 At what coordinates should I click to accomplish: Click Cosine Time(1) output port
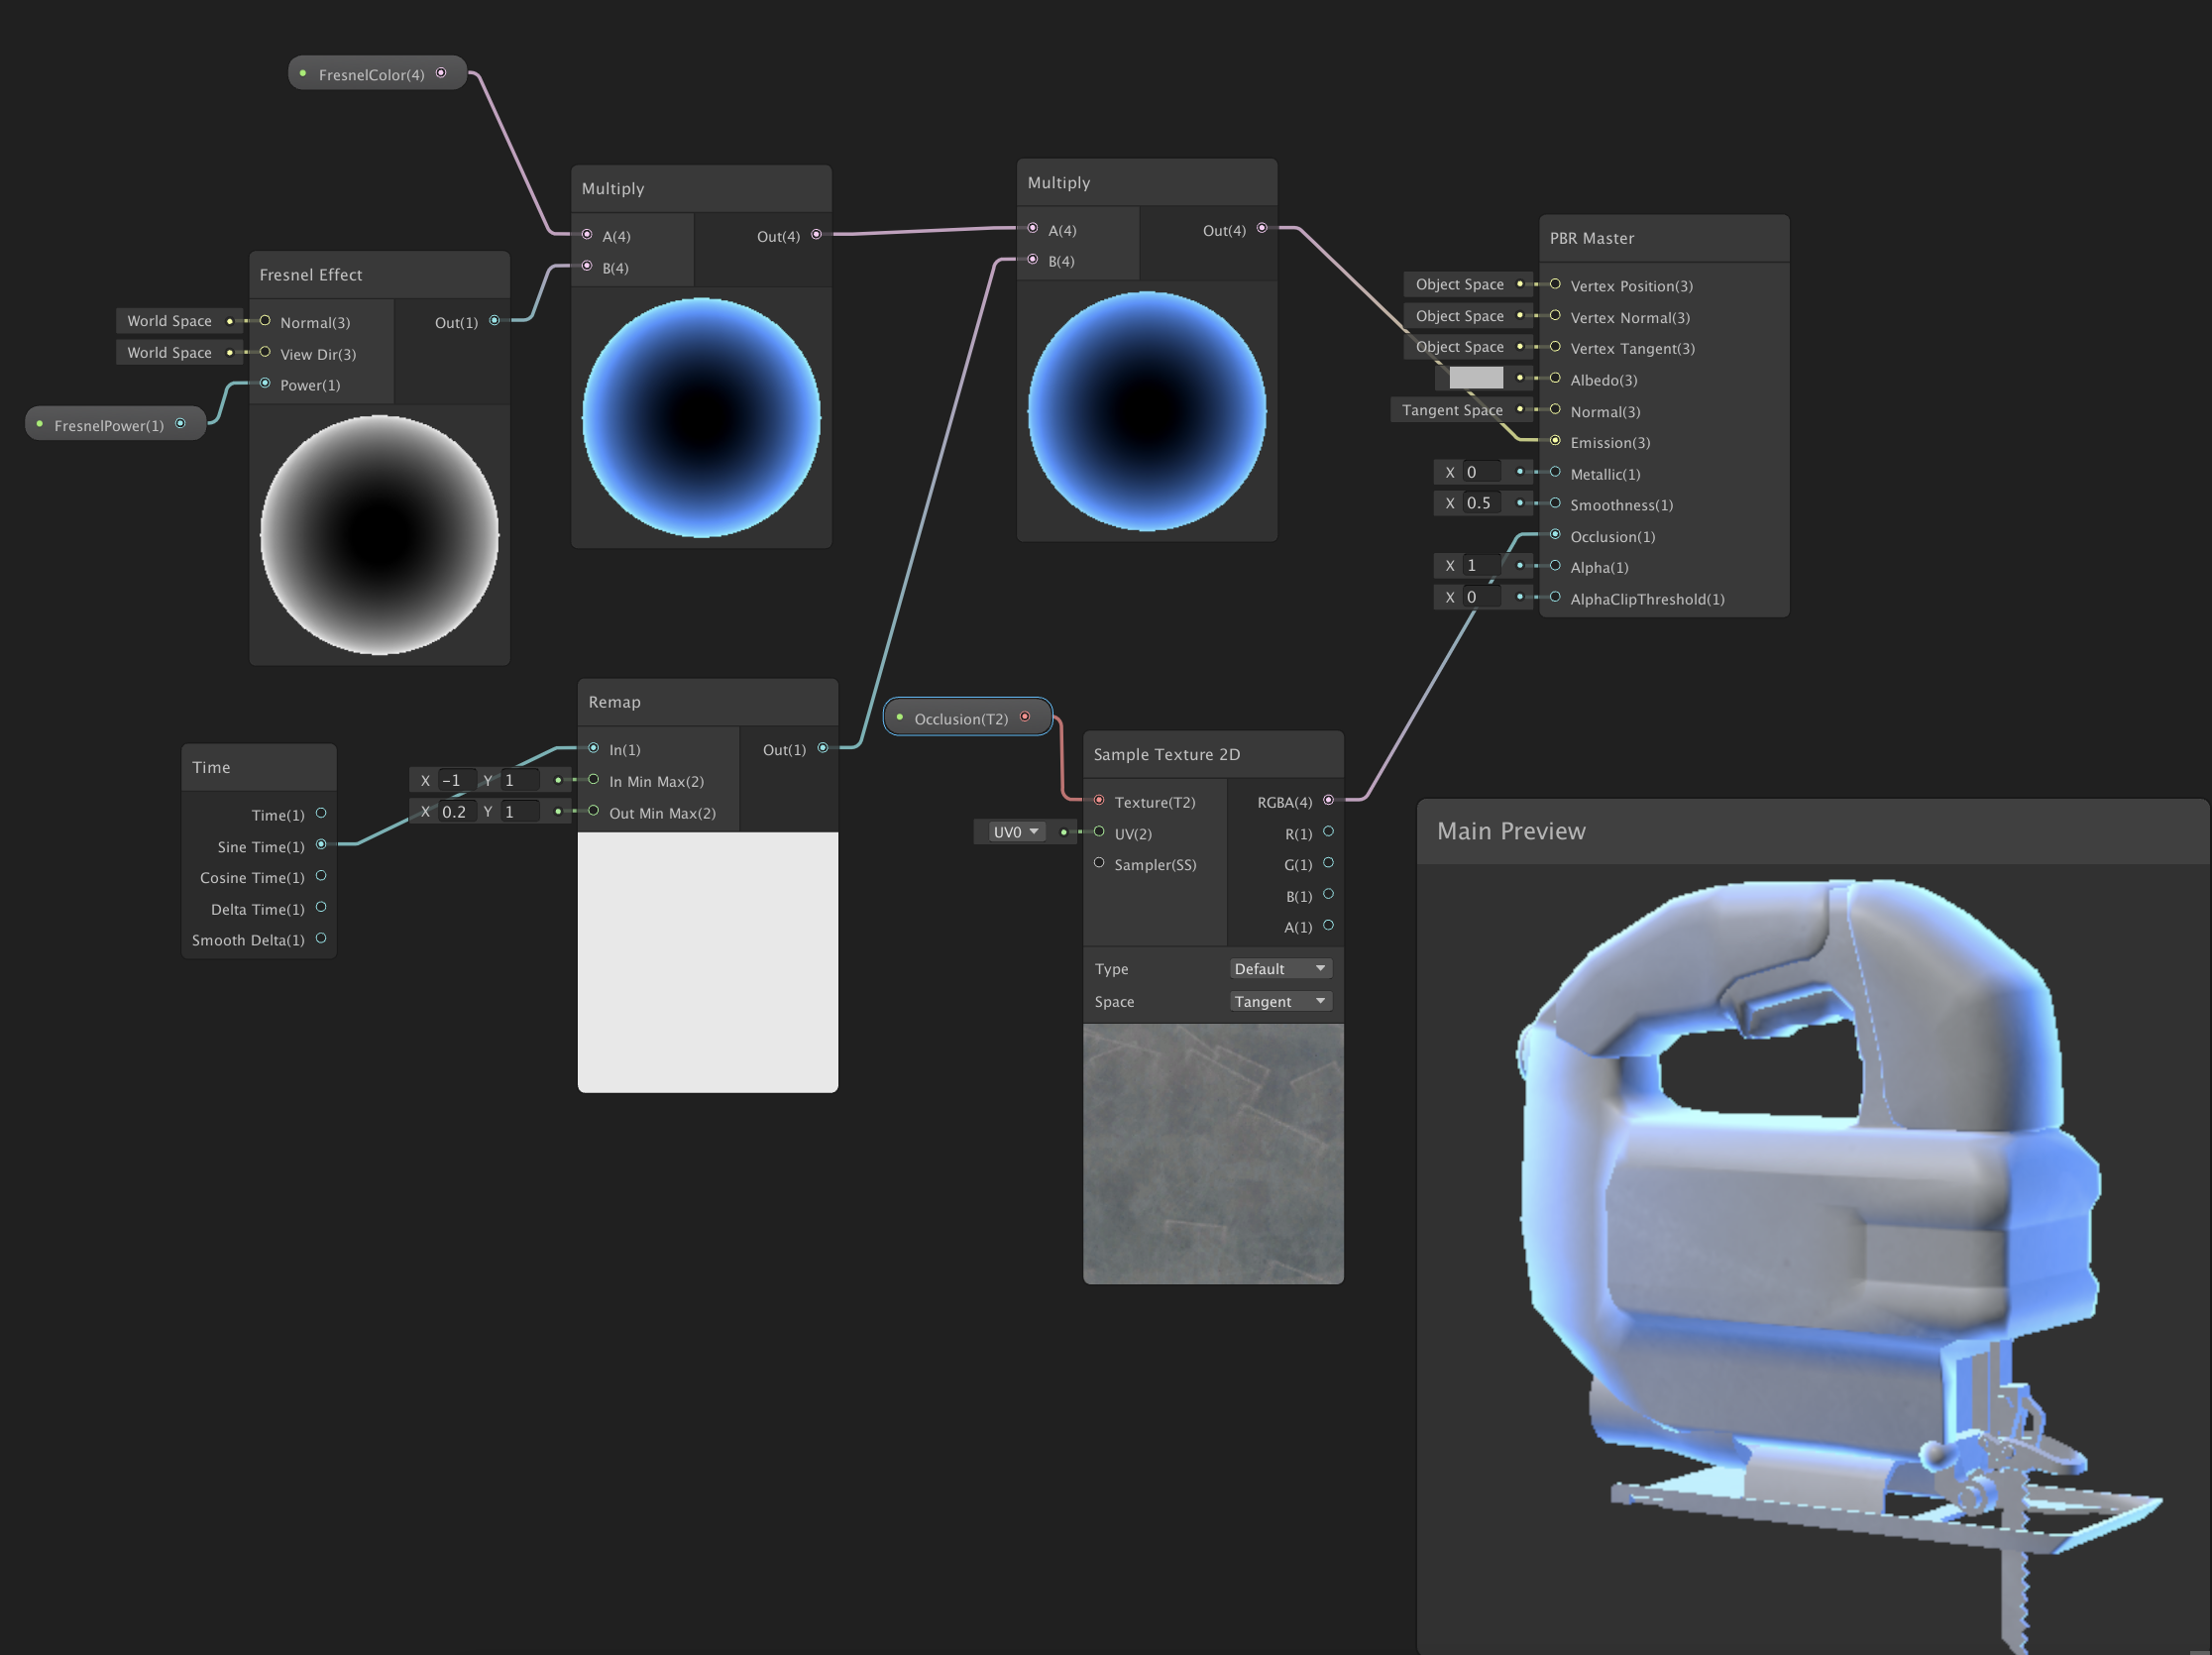pos(321,876)
